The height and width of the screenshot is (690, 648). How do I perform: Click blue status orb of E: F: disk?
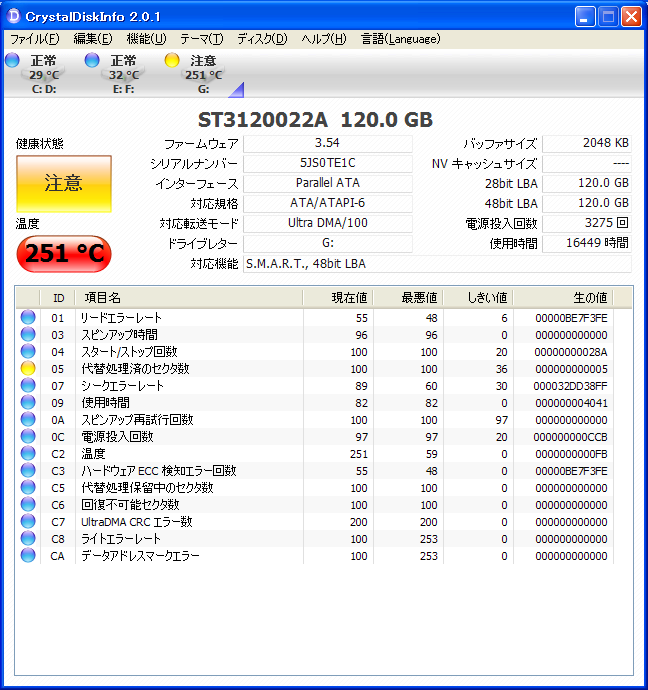pos(92,60)
